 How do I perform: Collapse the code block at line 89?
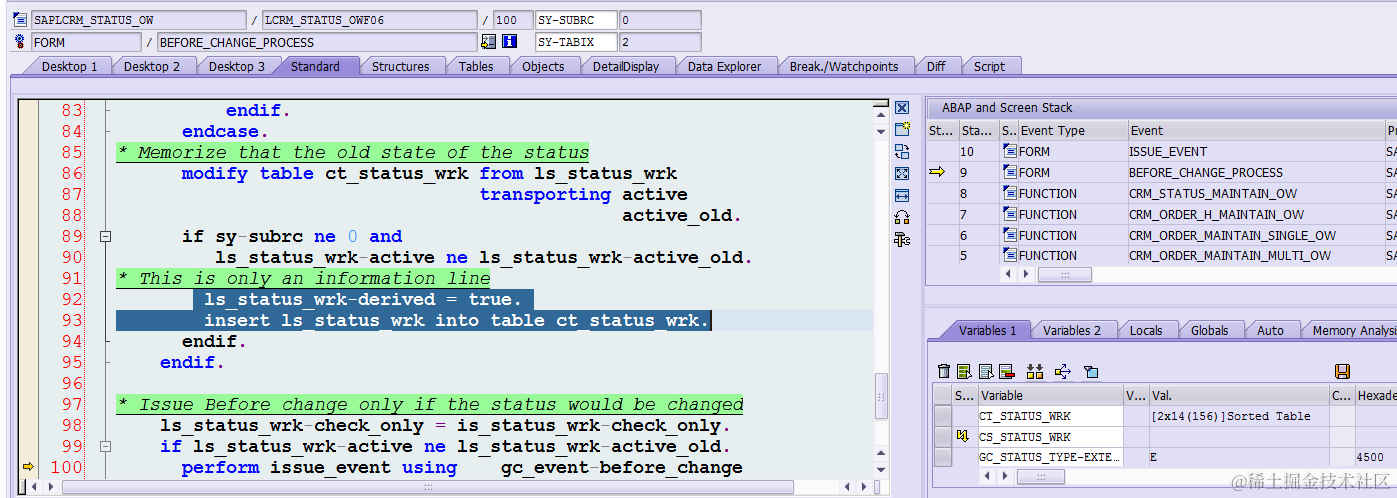click(x=105, y=237)
